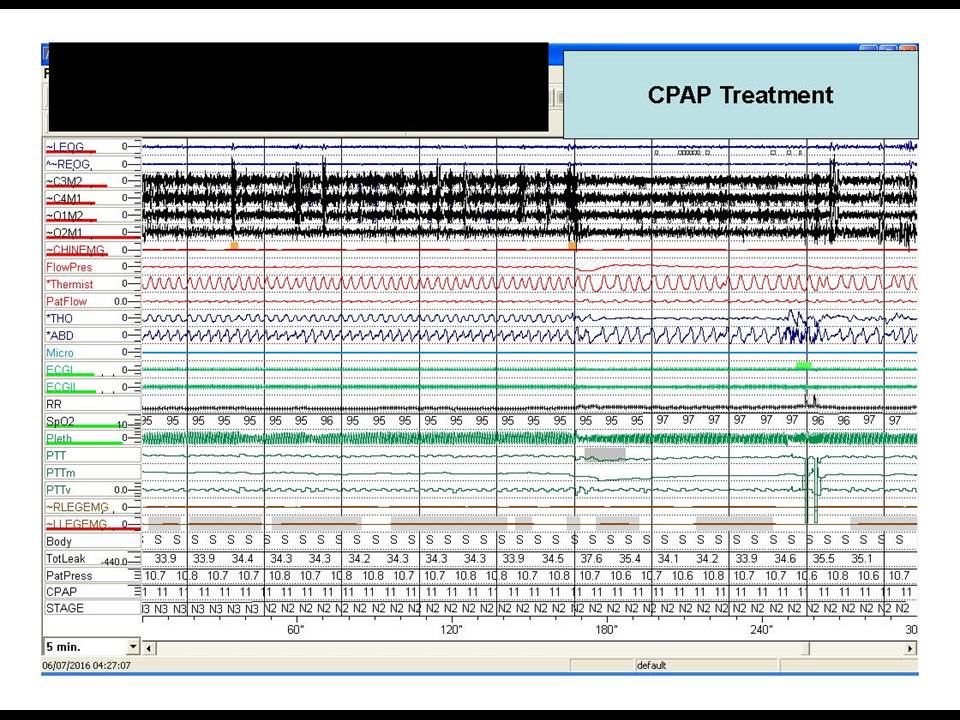
Task: Select the RR channel label
Action: click(x=53, y=404)
